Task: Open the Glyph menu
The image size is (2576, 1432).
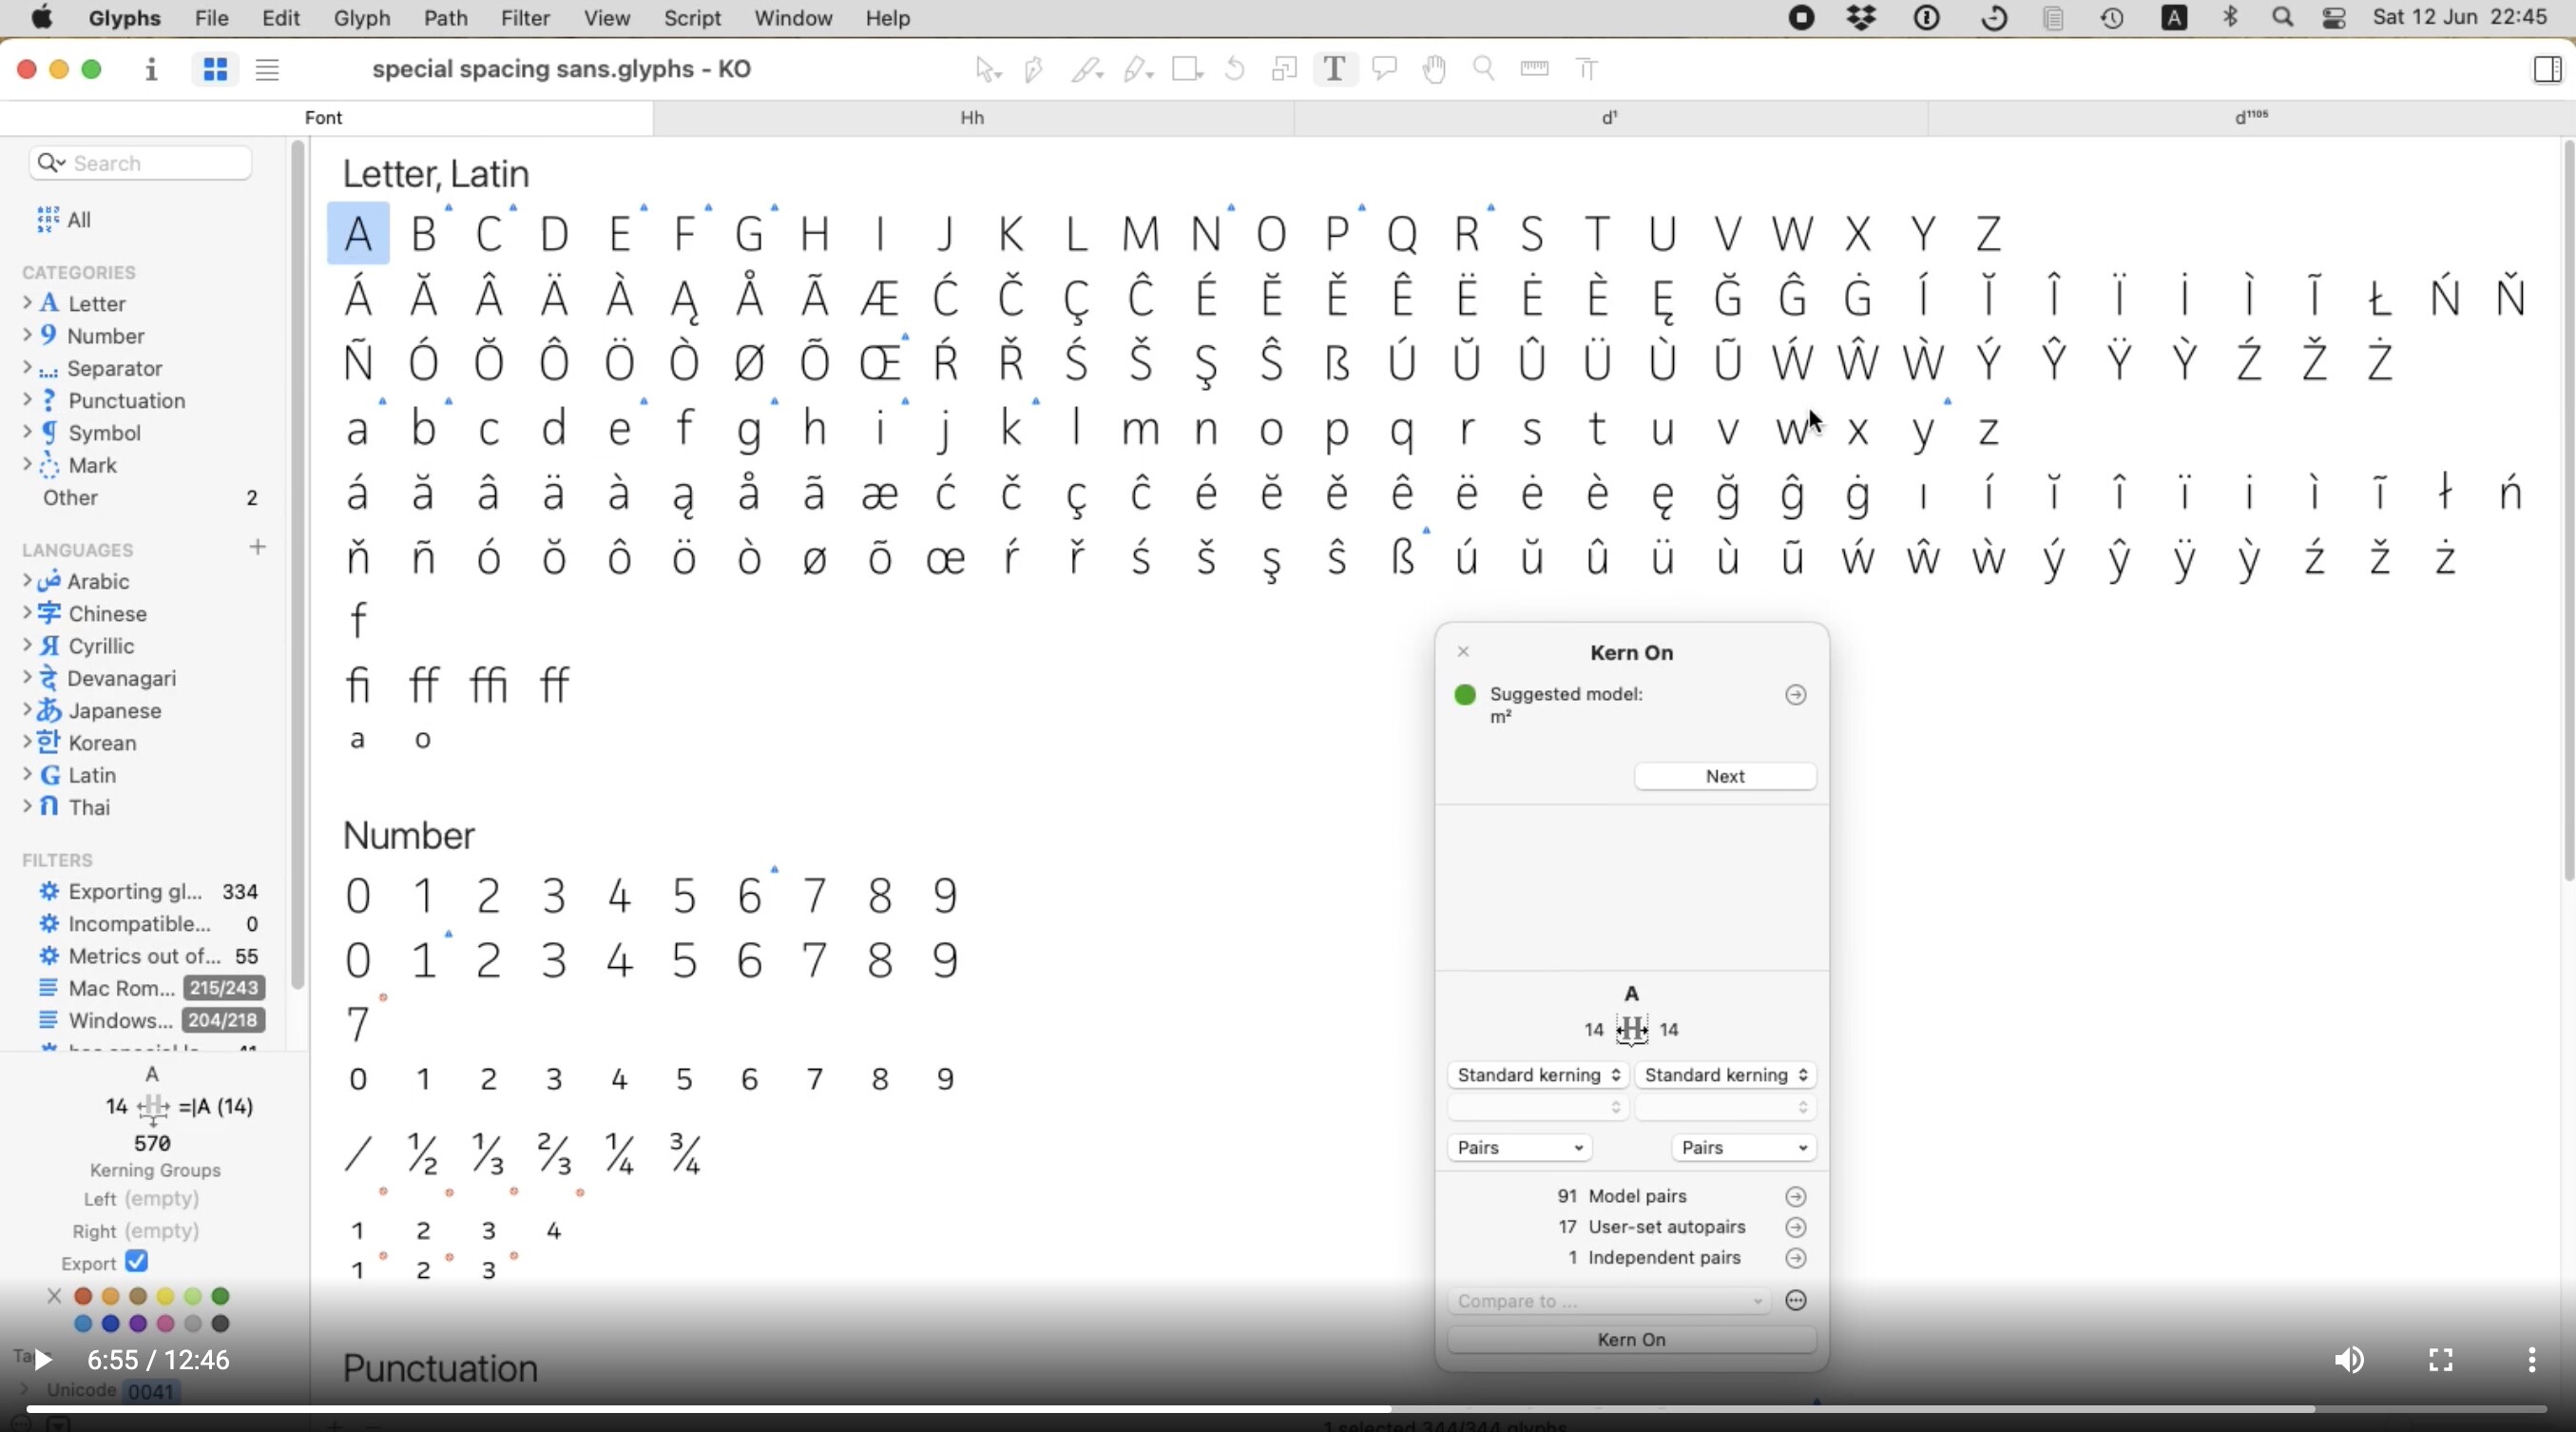Action: coord(361,18)
